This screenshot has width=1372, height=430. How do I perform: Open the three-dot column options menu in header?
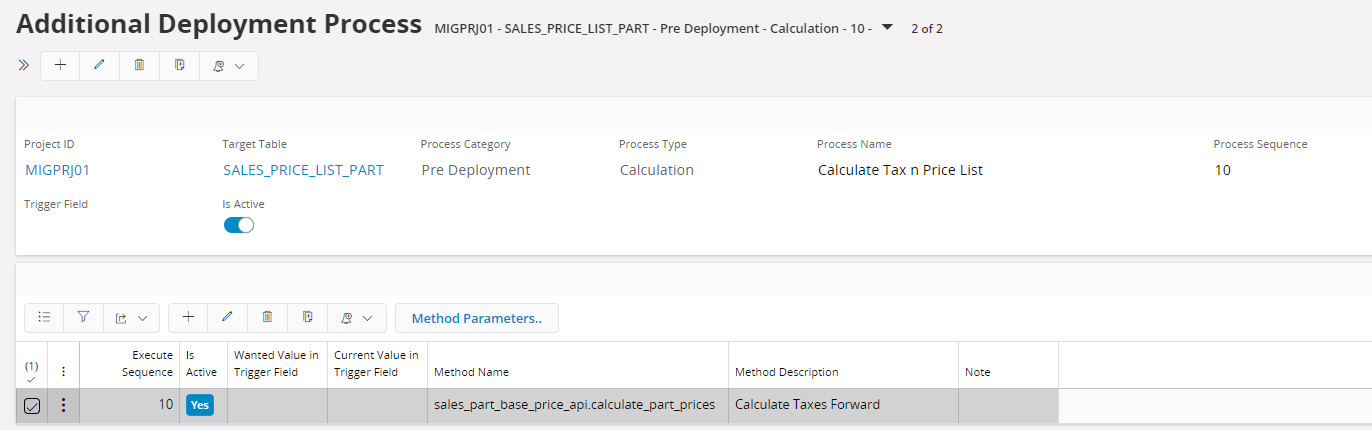pos(64,371)
